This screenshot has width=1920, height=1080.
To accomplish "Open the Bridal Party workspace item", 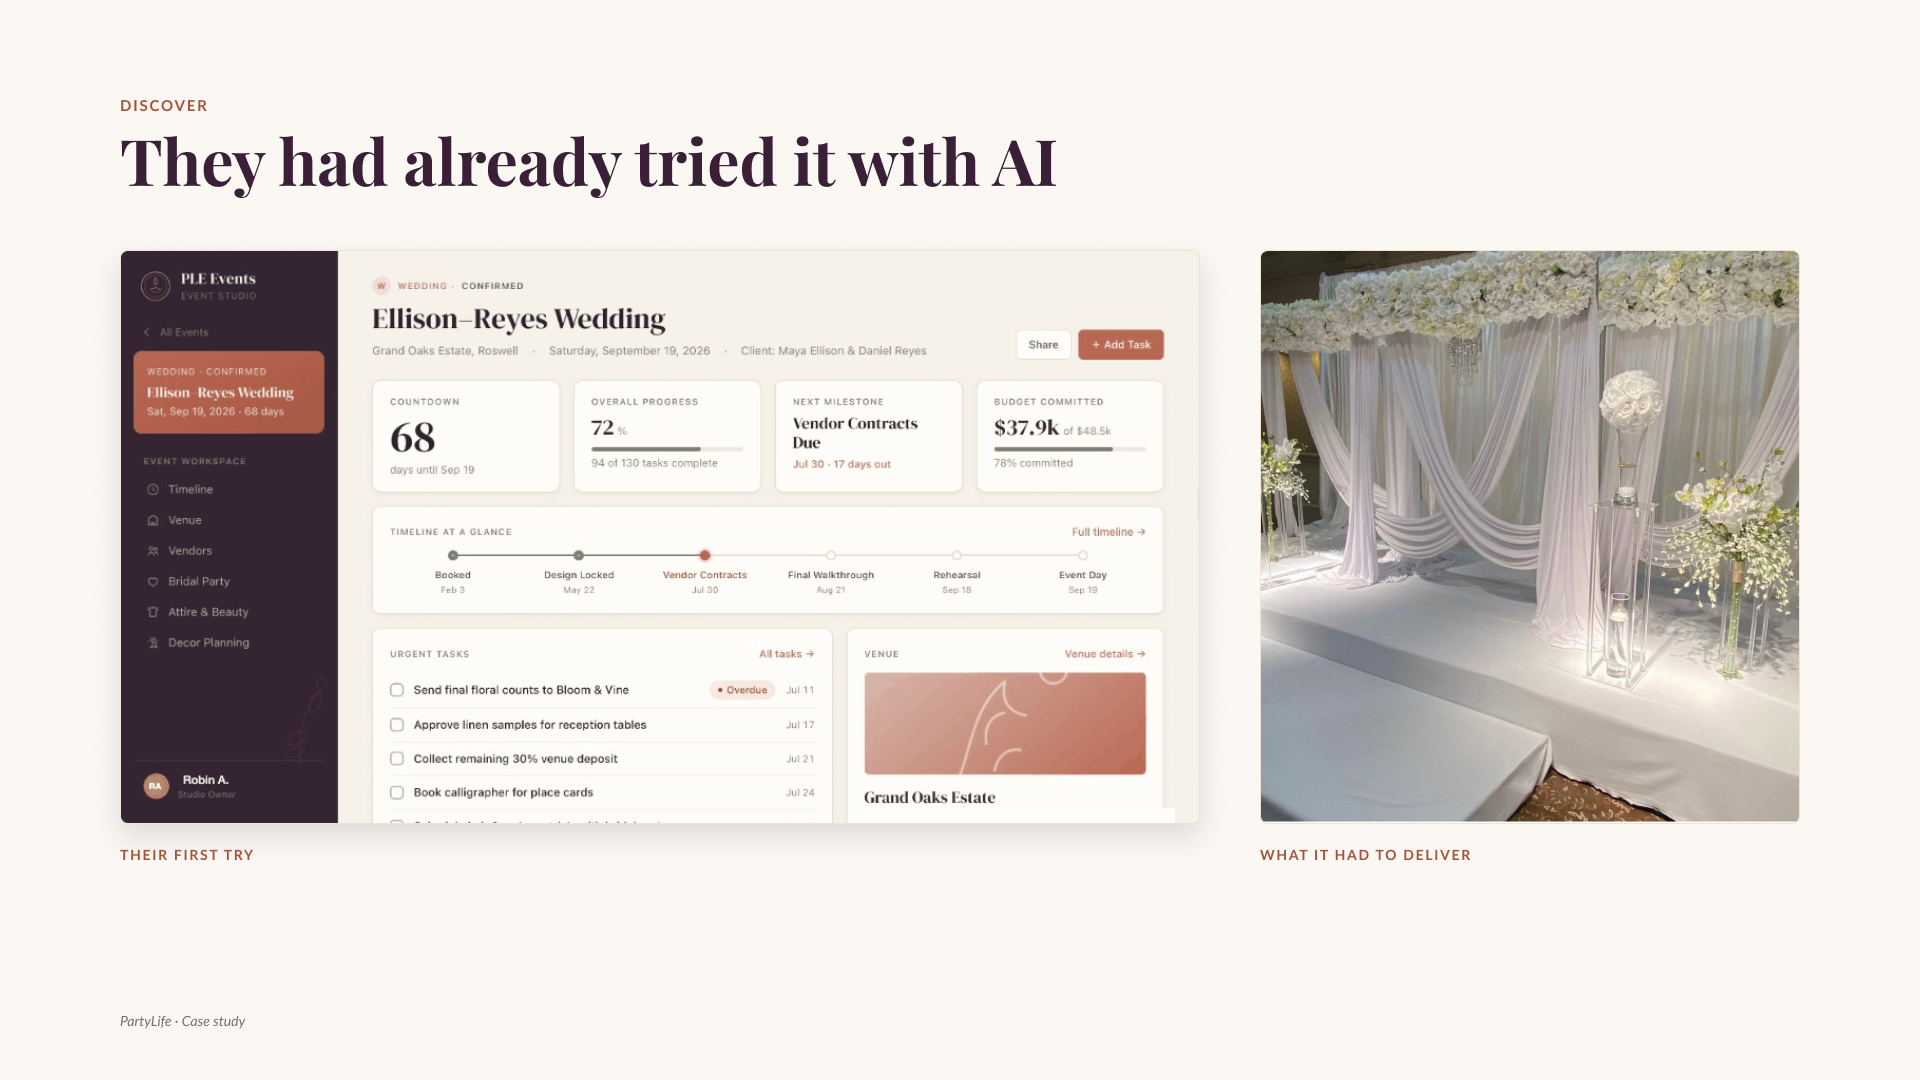I will click(199, 581).
